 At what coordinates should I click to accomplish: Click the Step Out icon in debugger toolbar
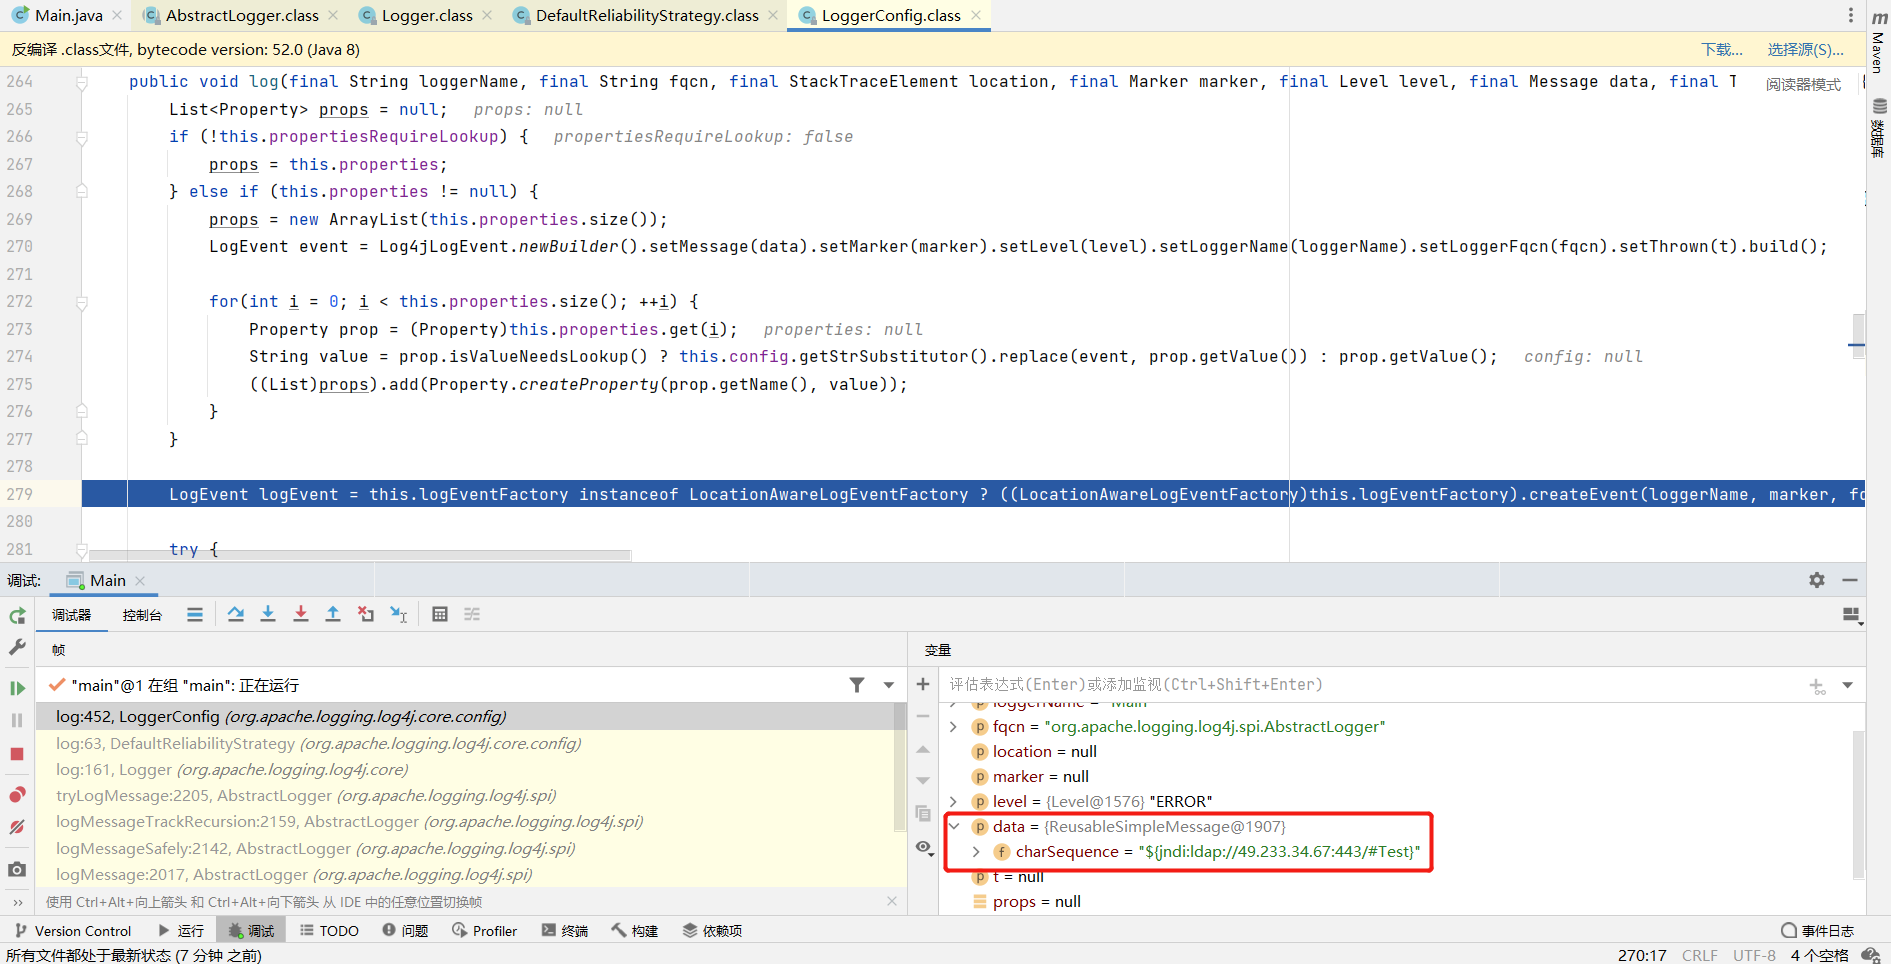(x=333, y=614)
